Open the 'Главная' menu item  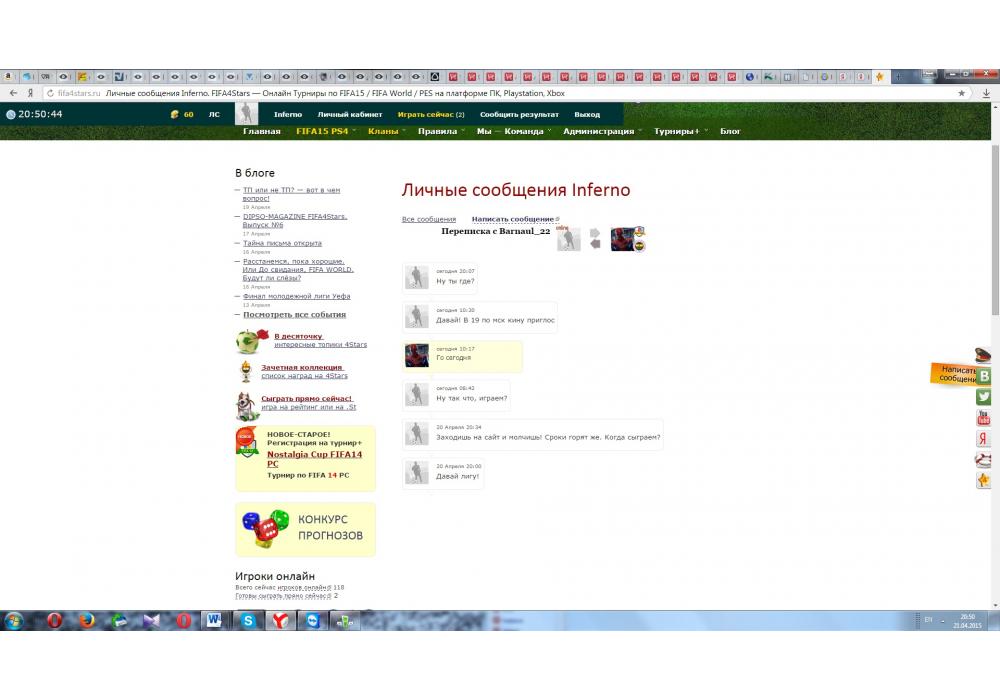pyautogui.click(x=261, y=131)
